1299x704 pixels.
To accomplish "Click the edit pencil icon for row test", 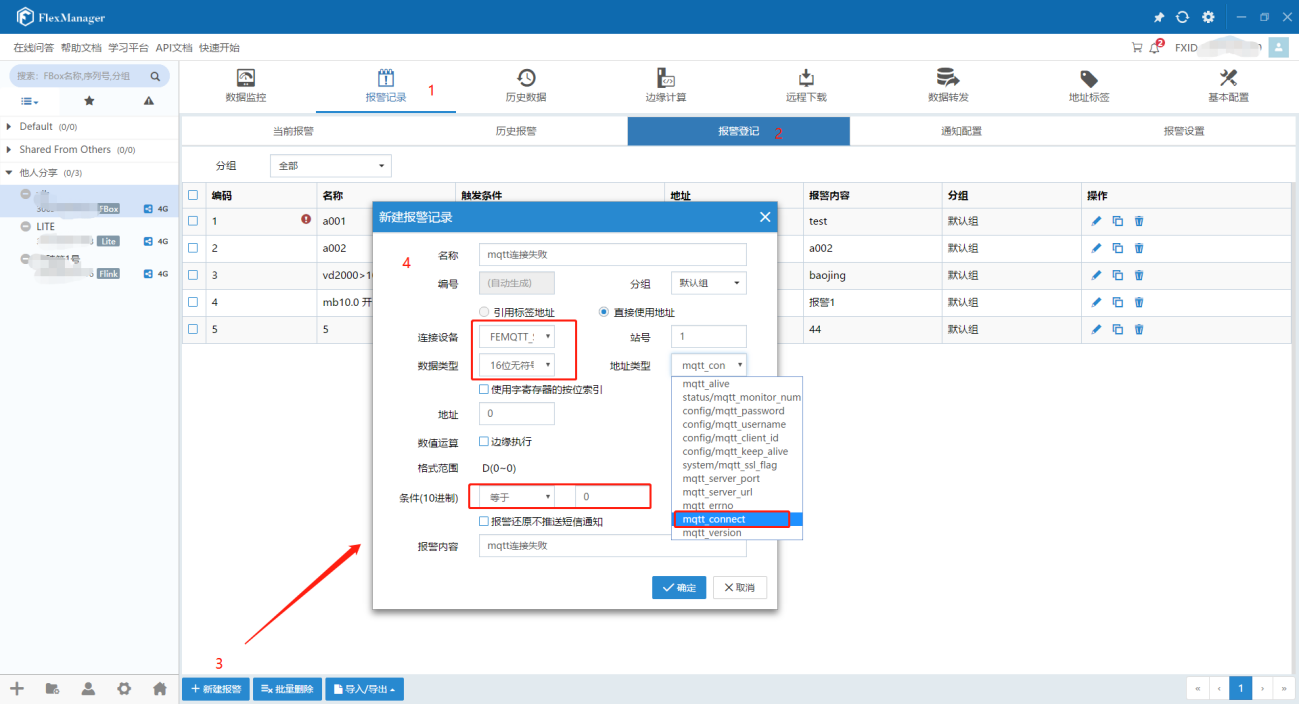I will click(x=1096, y=221).
